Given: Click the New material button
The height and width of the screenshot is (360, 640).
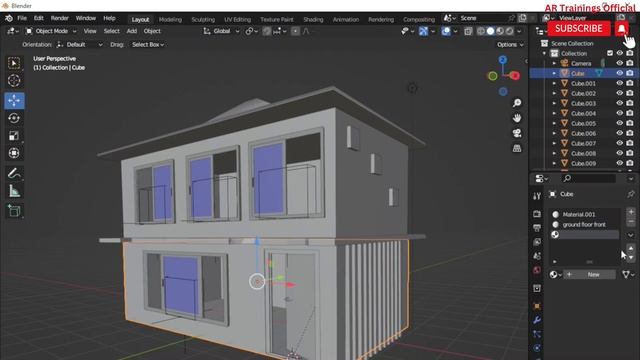Looking at the screenshot, I should (x=589, y=275).
